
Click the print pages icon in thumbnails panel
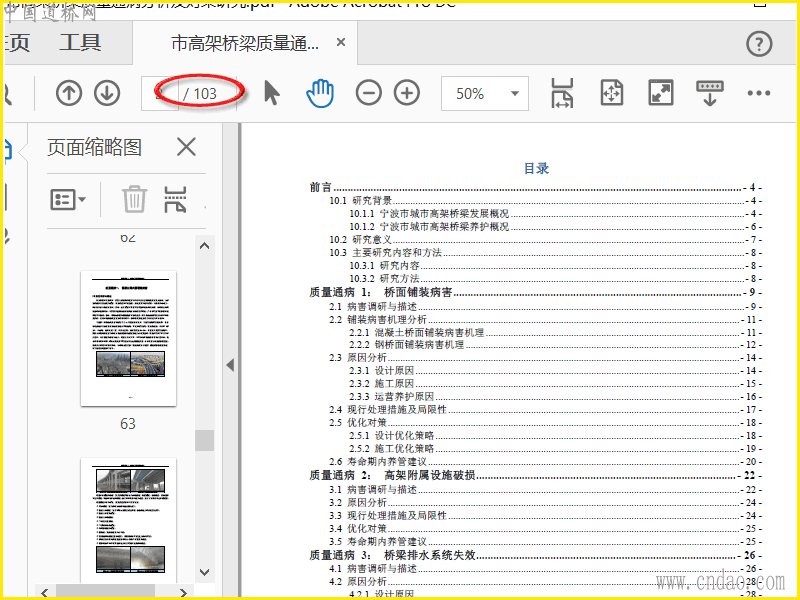point(175,199)
